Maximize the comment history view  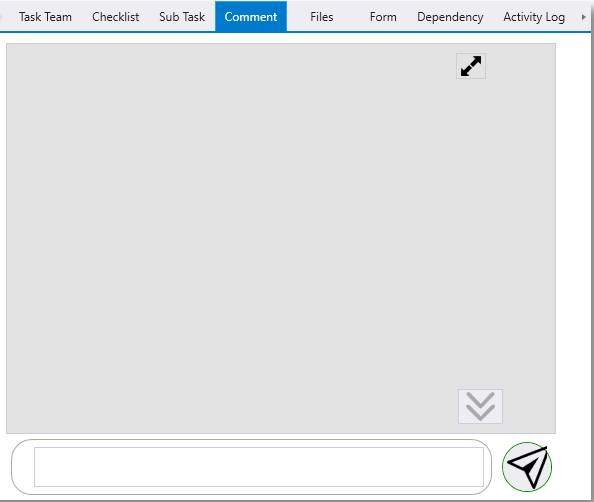[471, 66]
